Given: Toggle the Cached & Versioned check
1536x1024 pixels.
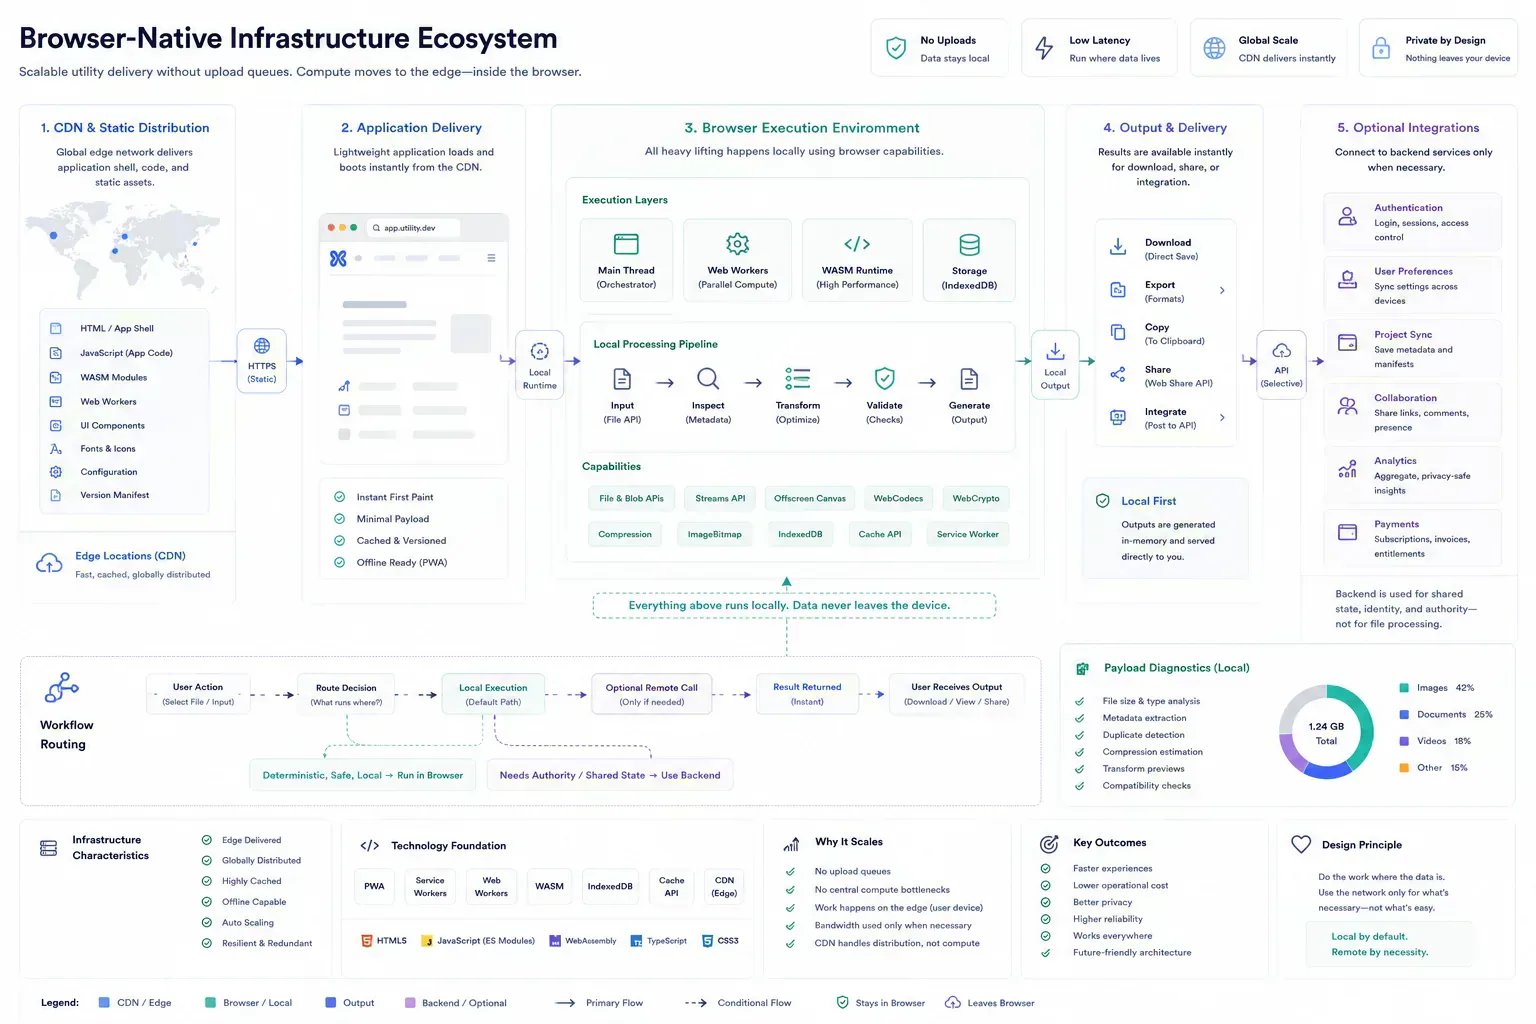Looking at the screenshot, I should pos(339,541).
